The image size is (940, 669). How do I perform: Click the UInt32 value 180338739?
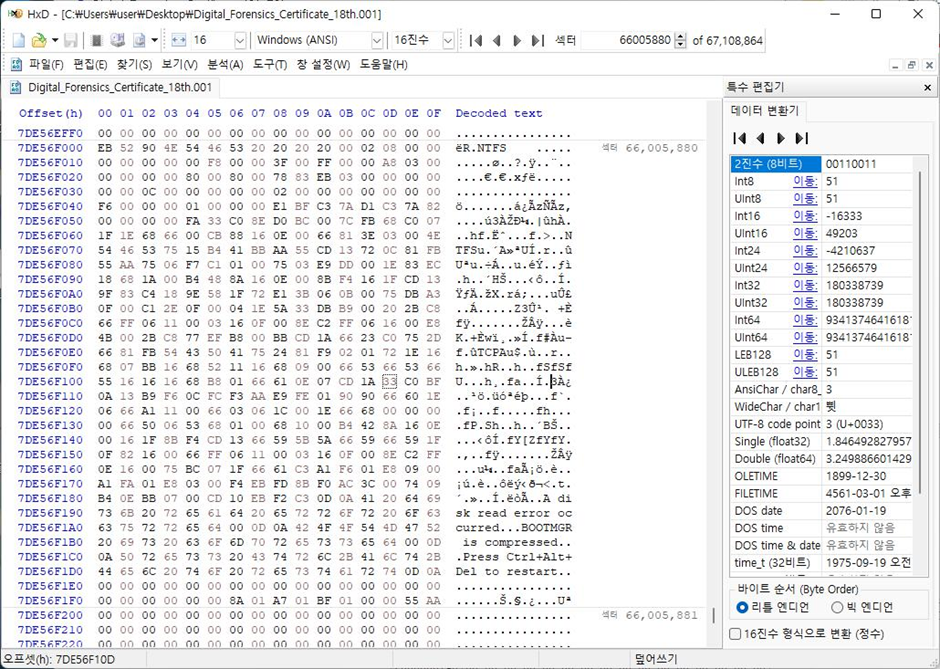[855, 303]
